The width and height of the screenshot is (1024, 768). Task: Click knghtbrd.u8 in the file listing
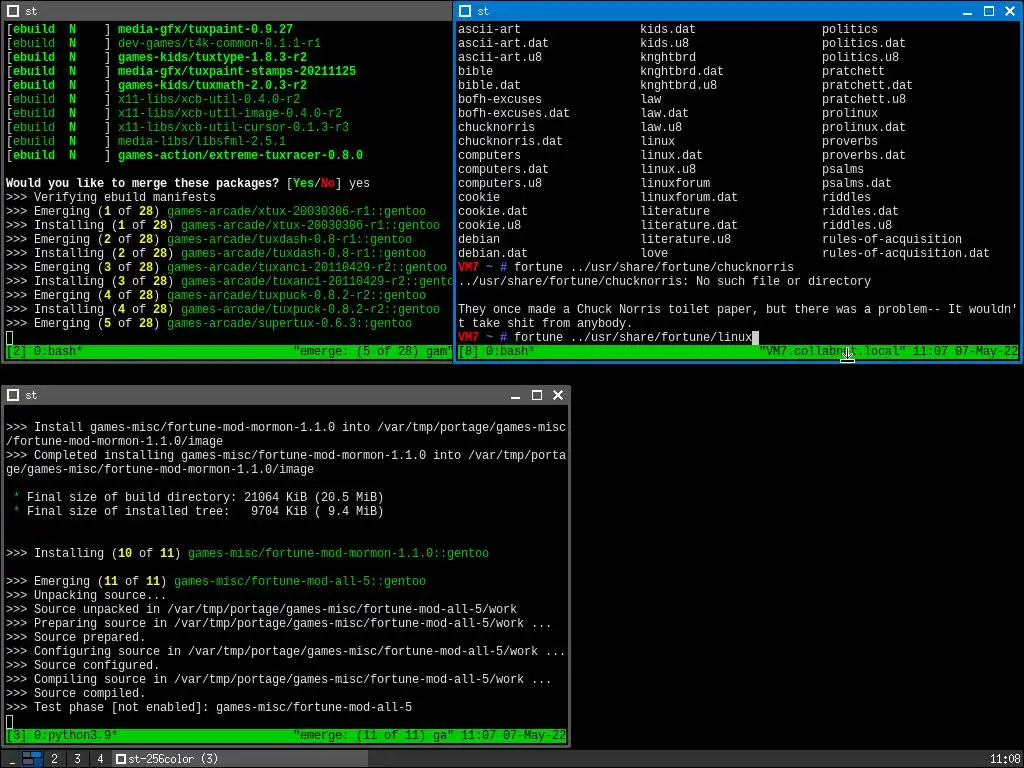point(679,86)
